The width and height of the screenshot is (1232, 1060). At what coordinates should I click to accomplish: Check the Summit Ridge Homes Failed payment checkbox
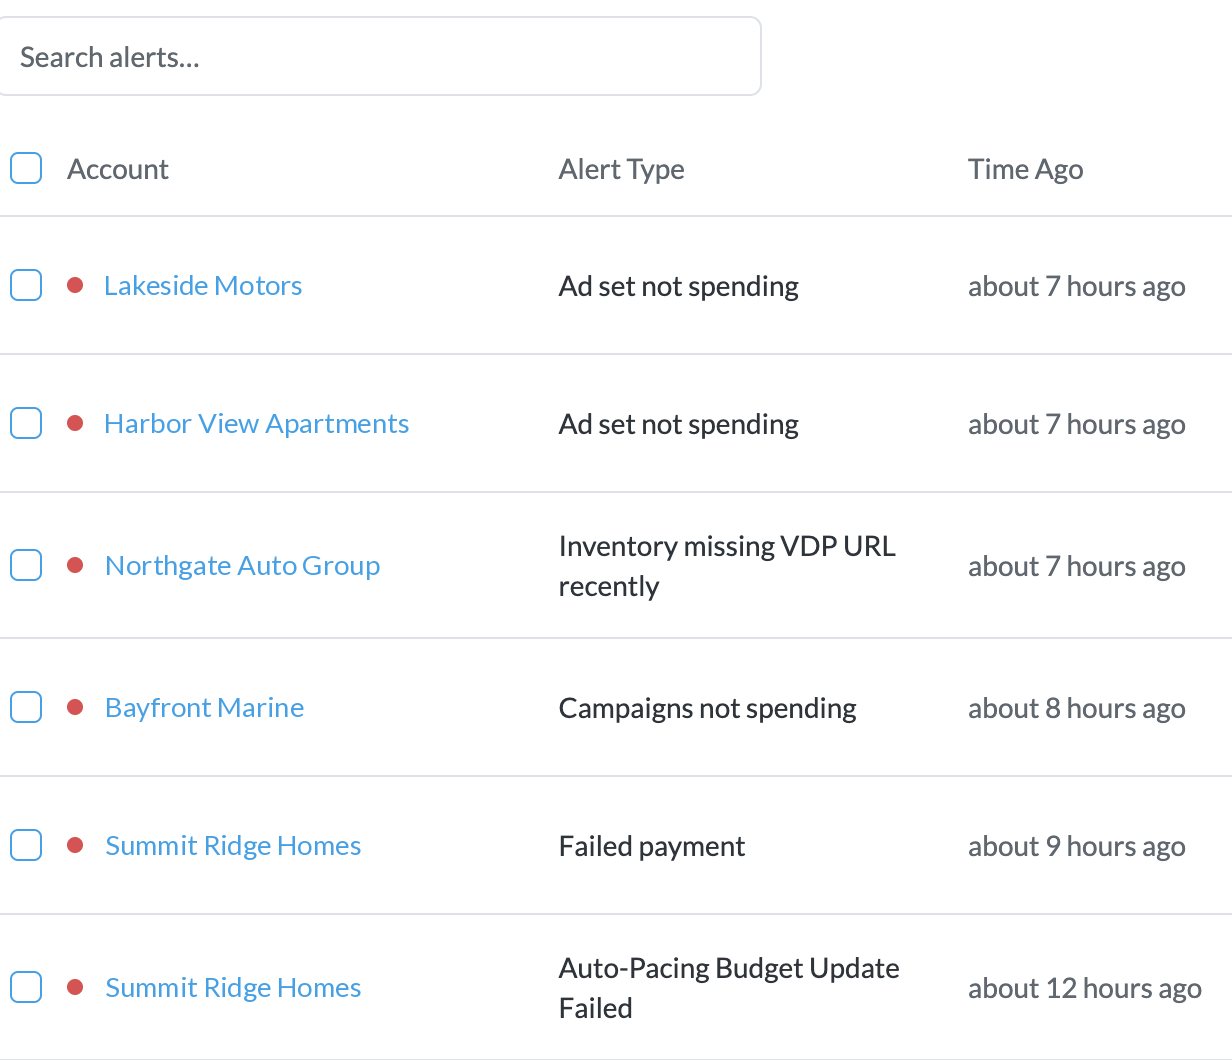click(26, 845)
